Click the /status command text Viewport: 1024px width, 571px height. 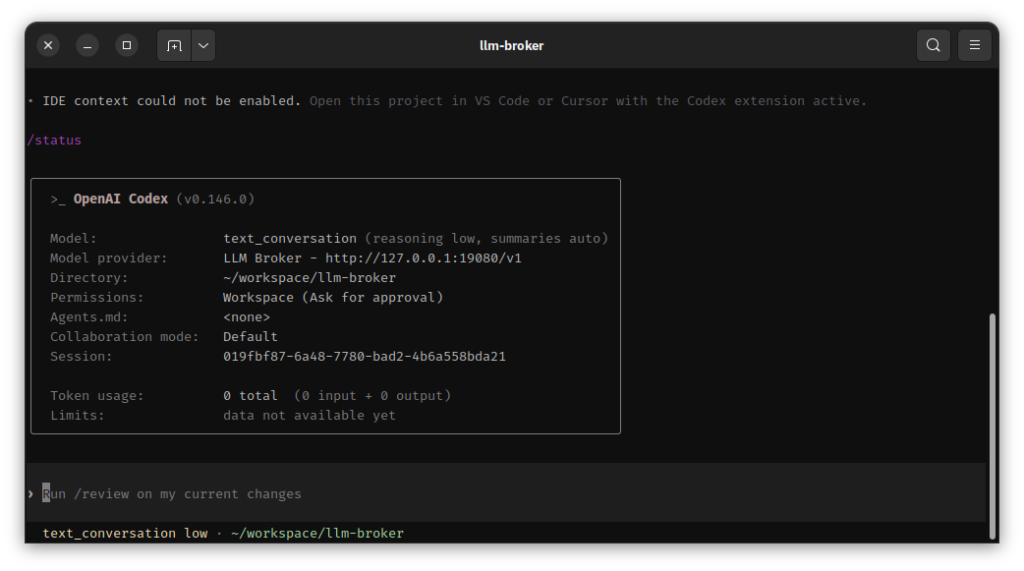(54, 140)
